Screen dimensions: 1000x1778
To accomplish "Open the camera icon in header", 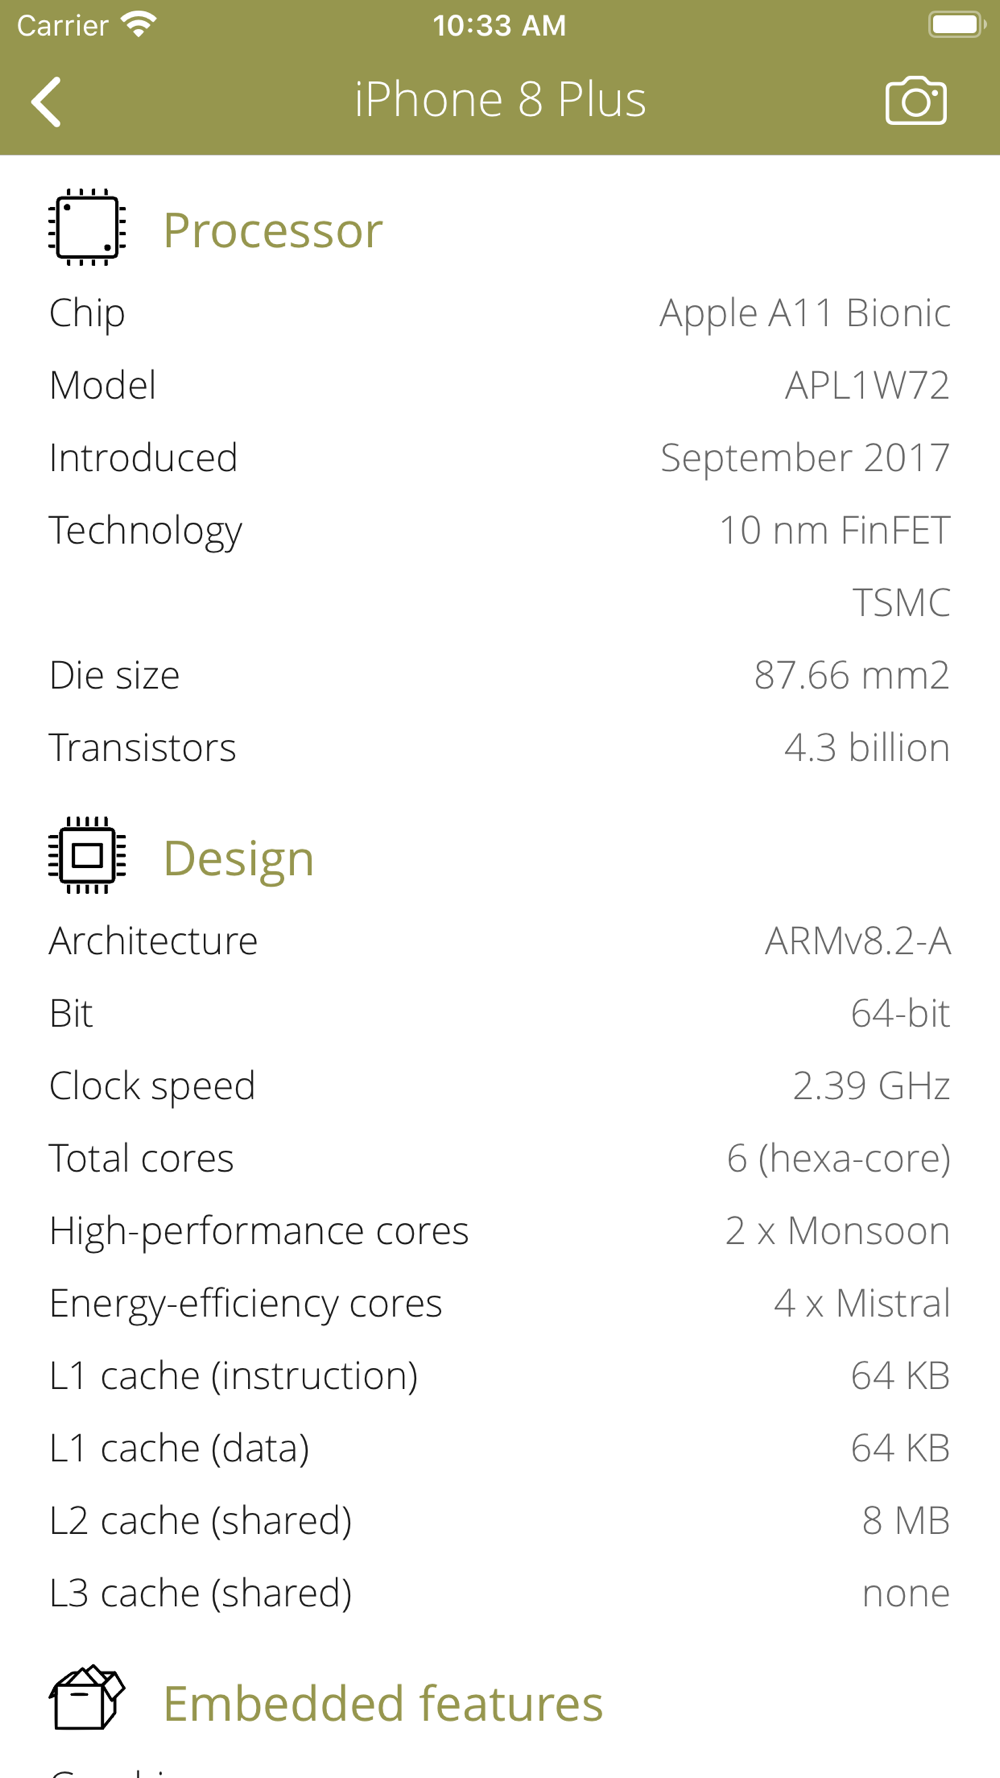I will (916, 100).
